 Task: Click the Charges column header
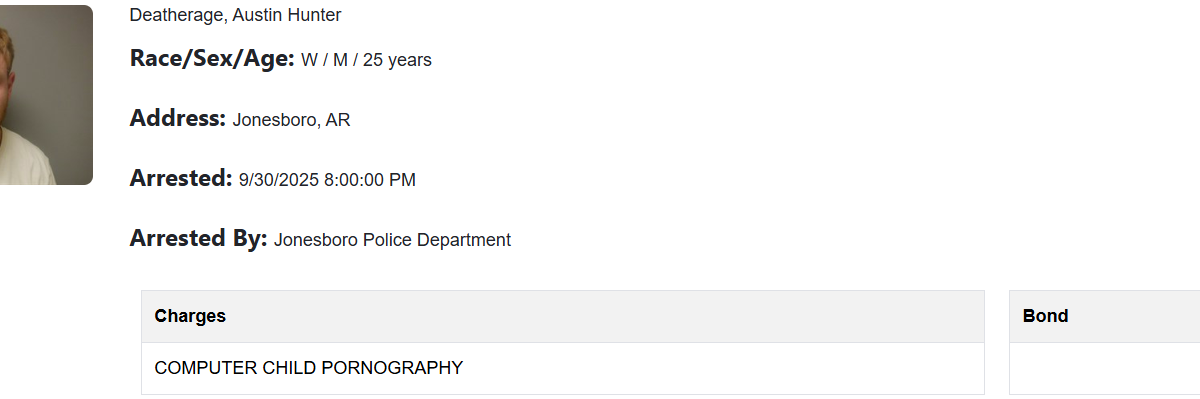[563, 316]
